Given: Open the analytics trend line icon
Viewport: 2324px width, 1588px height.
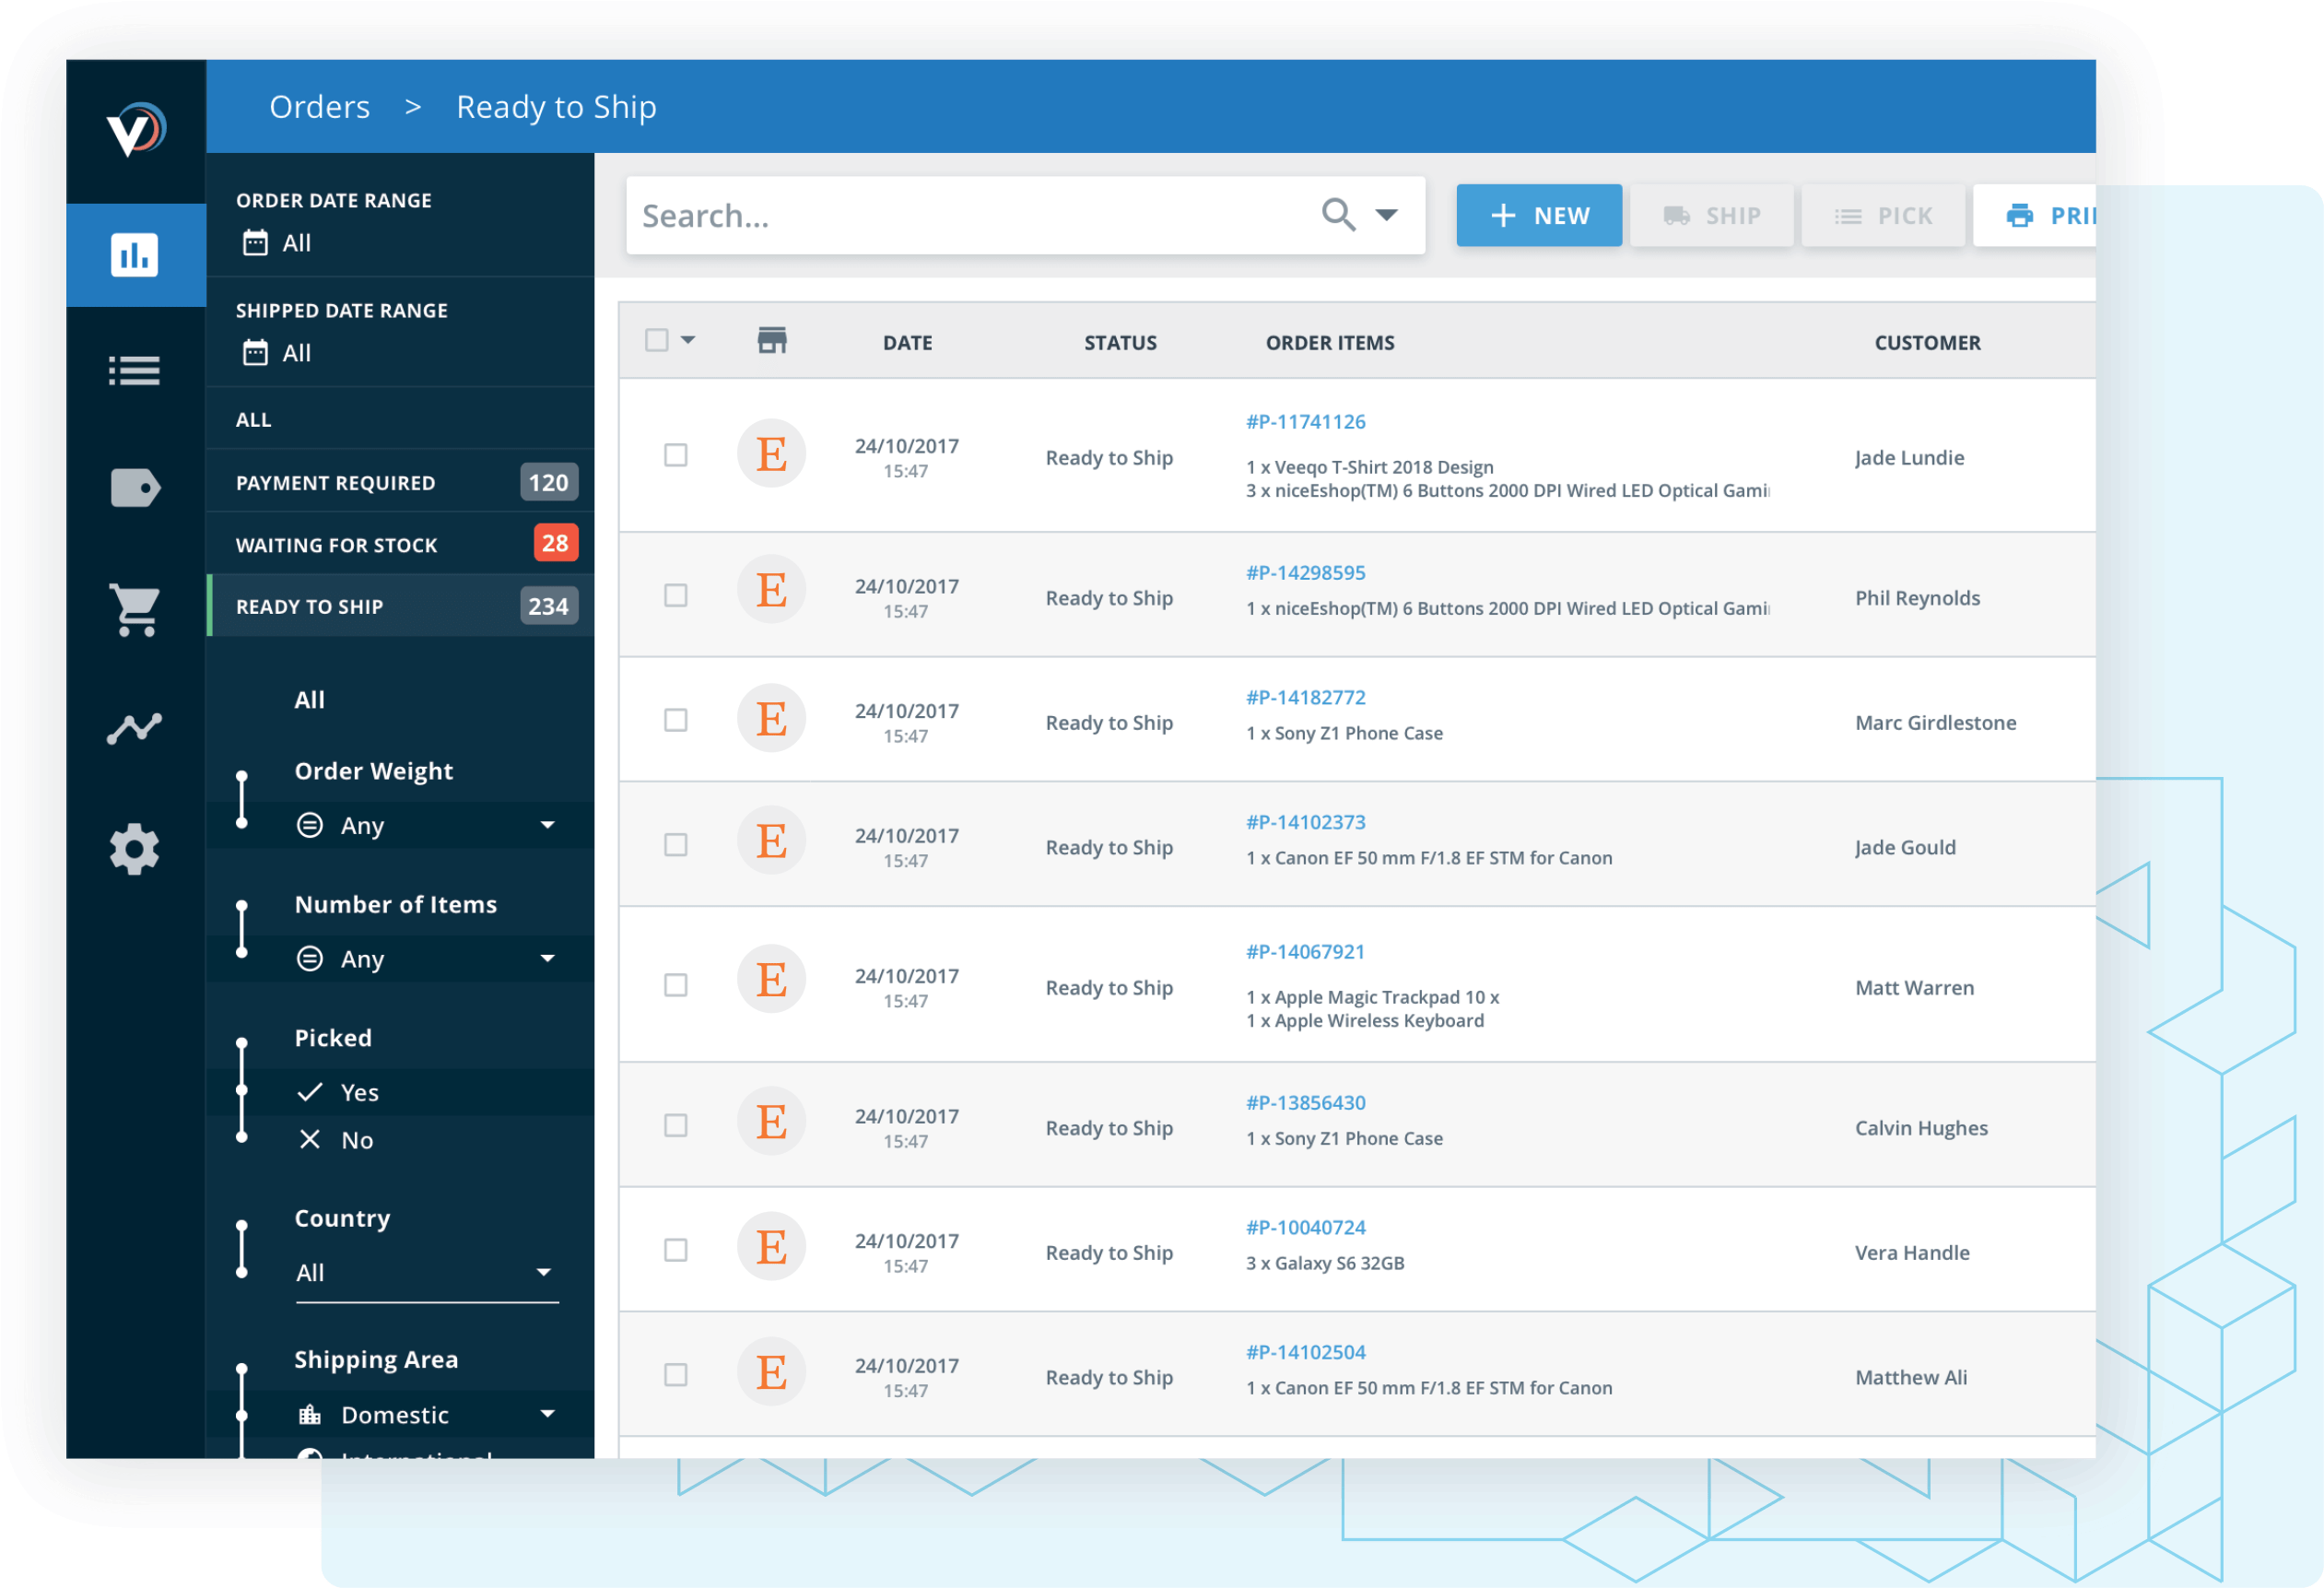Looking at the screenshot, I should click(135, 728).
